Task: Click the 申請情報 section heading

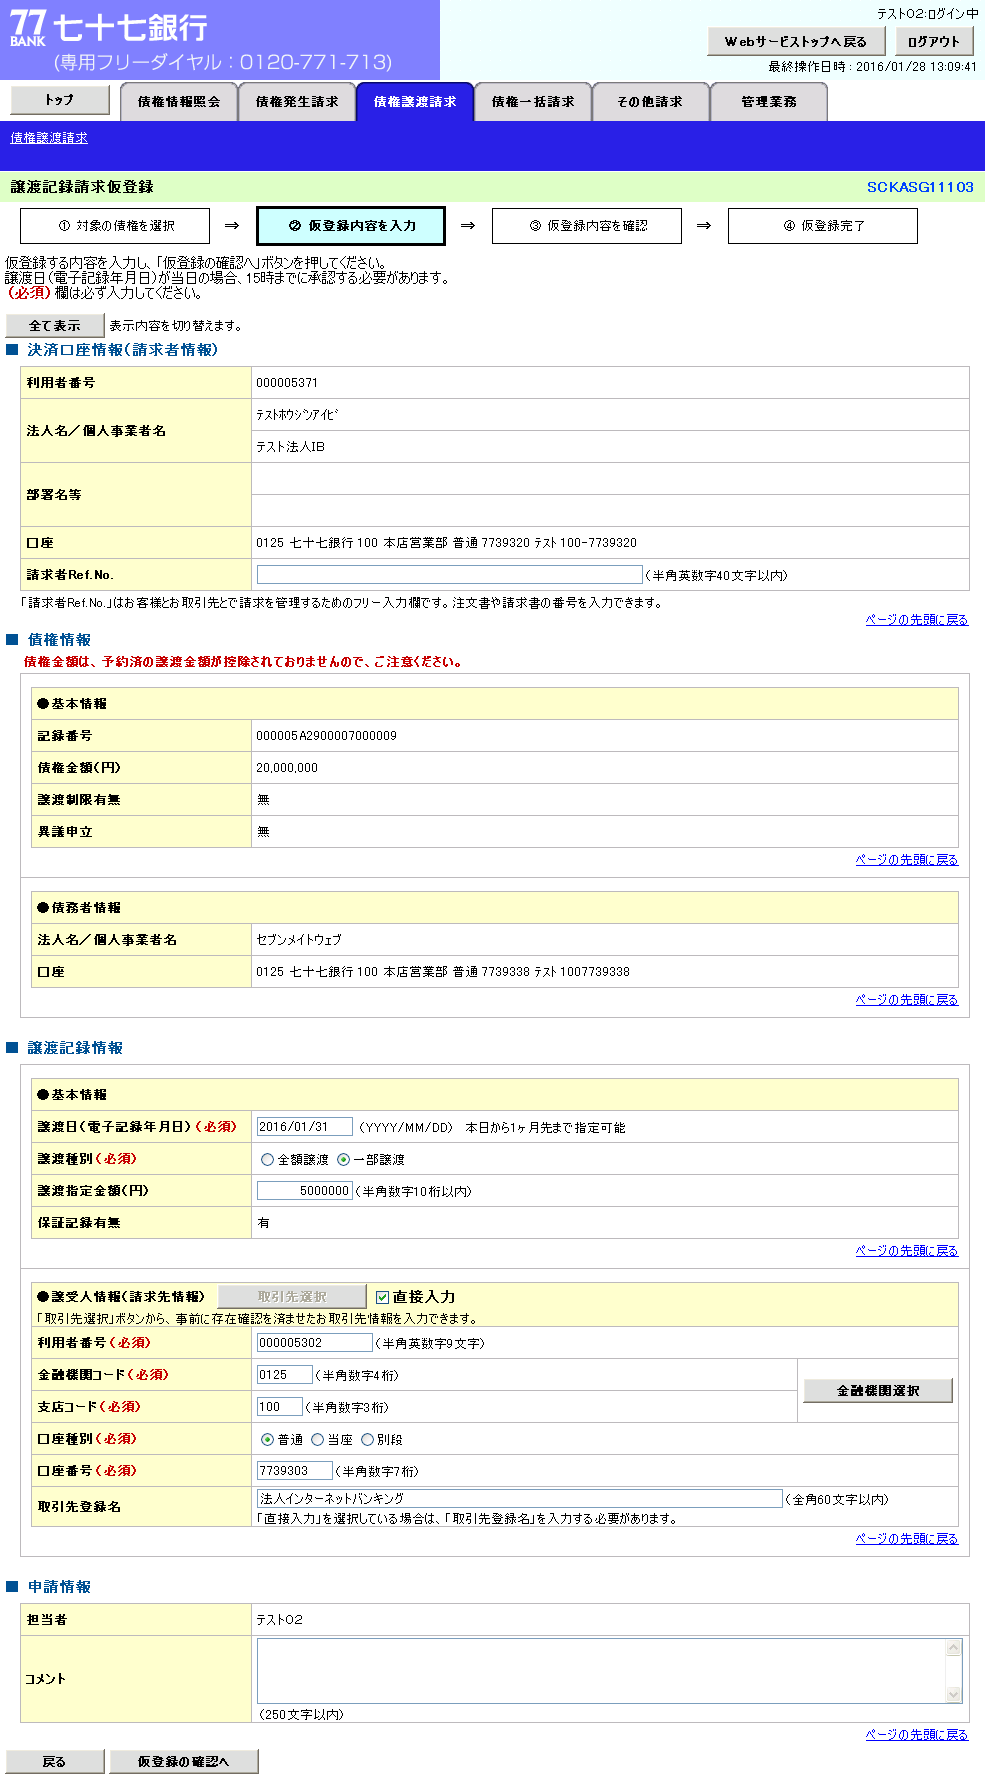Action: 59,1587
